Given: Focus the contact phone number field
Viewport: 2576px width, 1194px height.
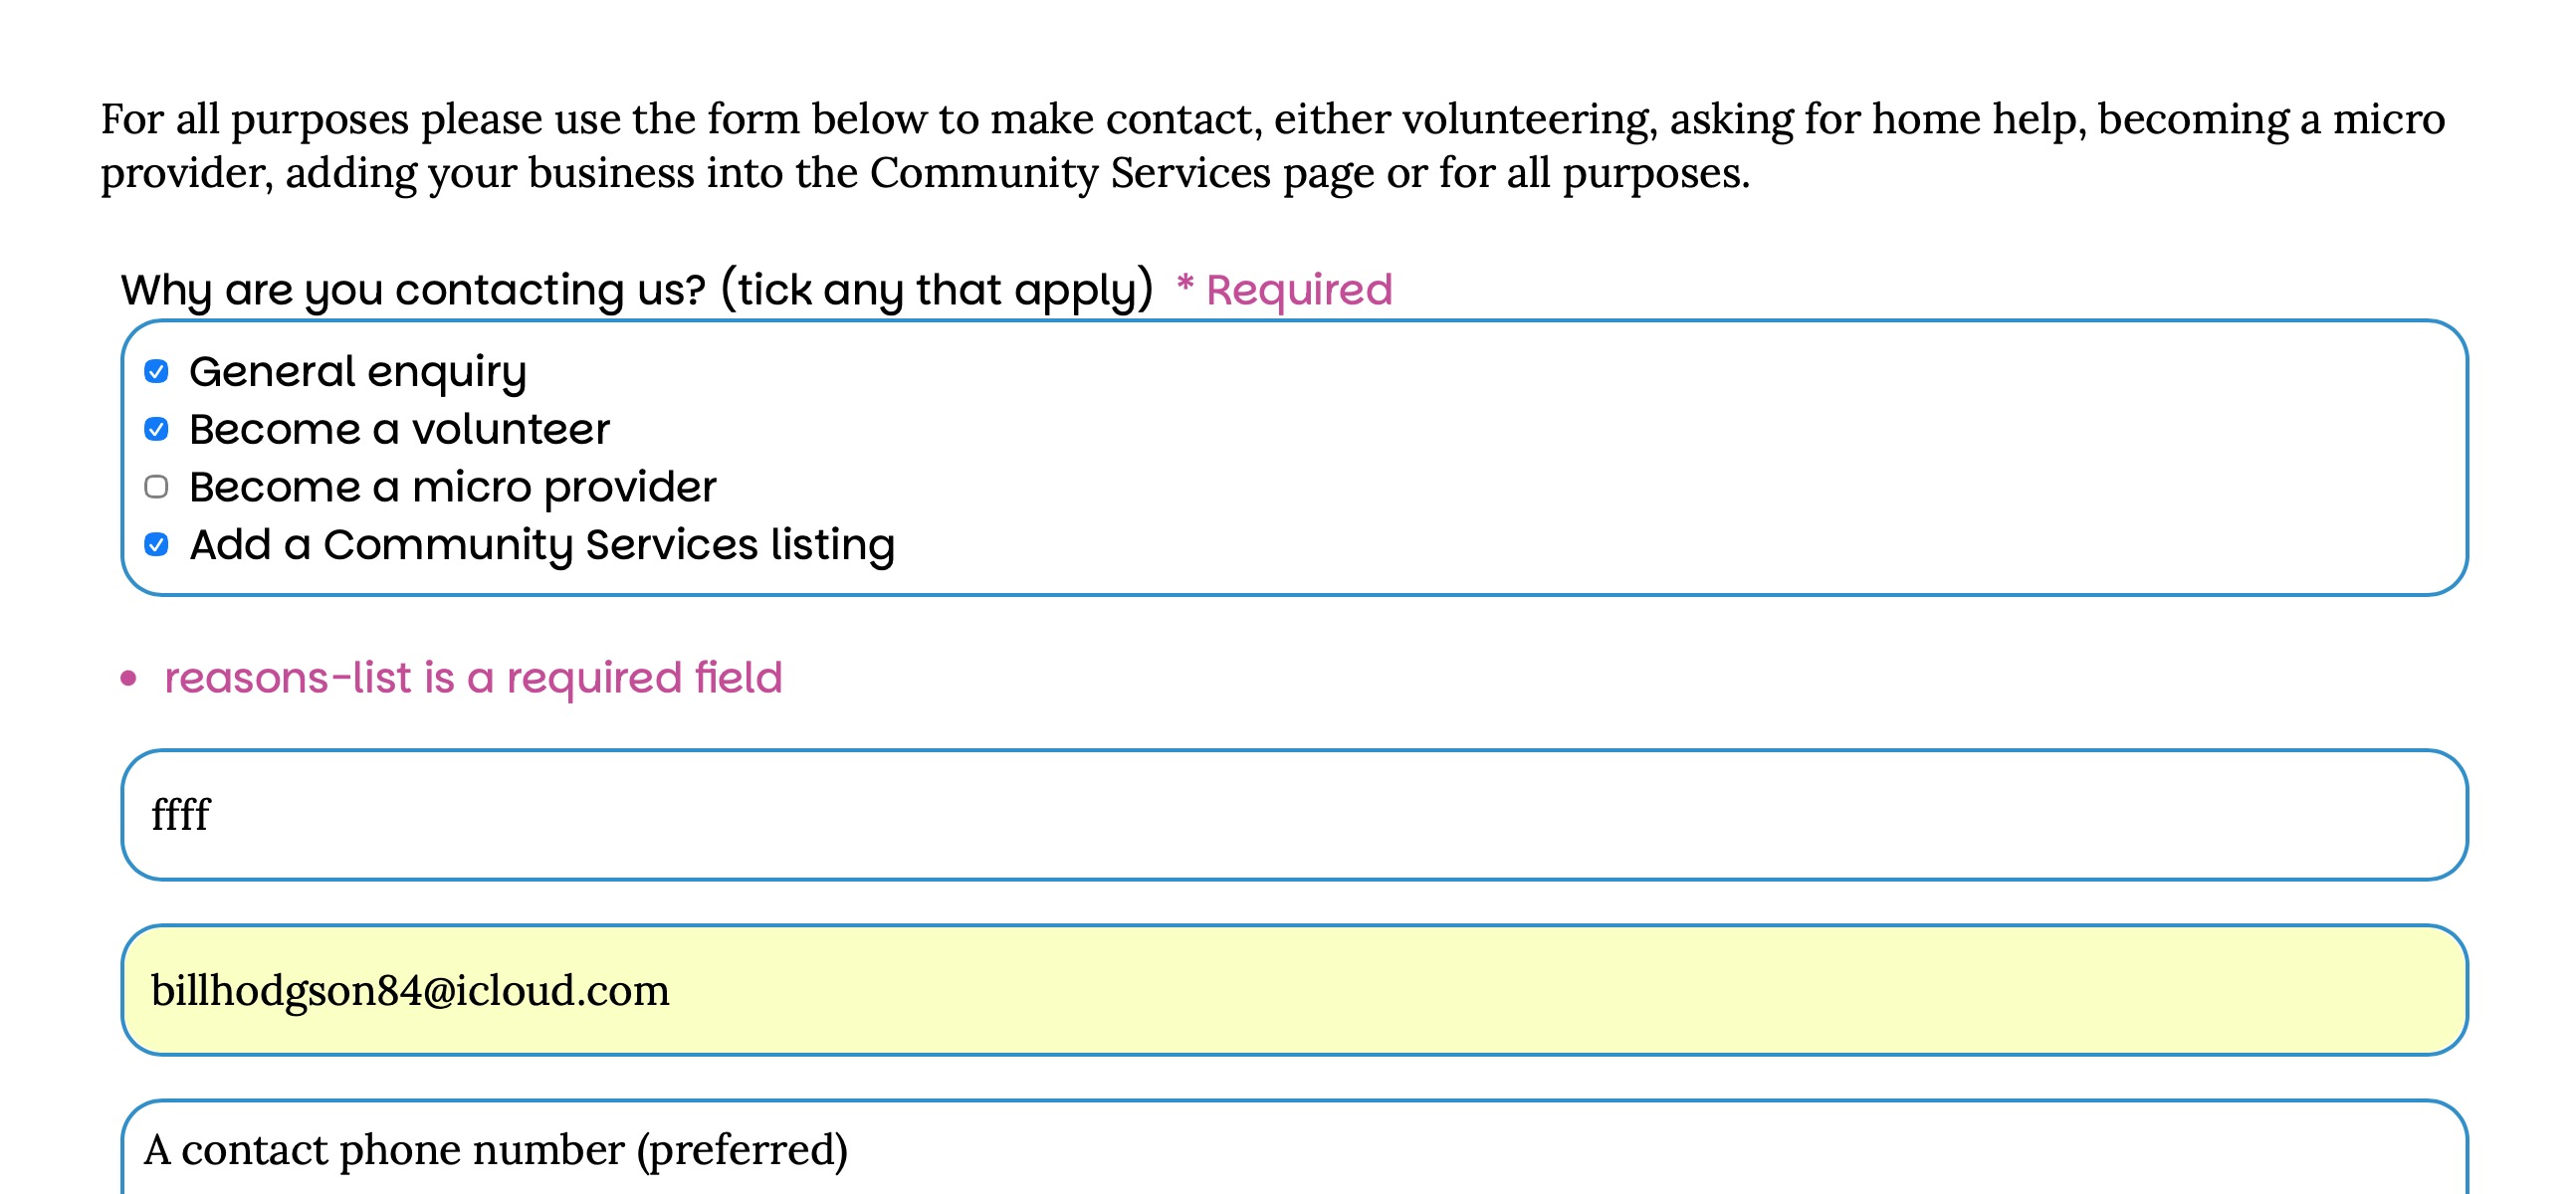Looking at the screenshot, I should click(1294, 1150).
